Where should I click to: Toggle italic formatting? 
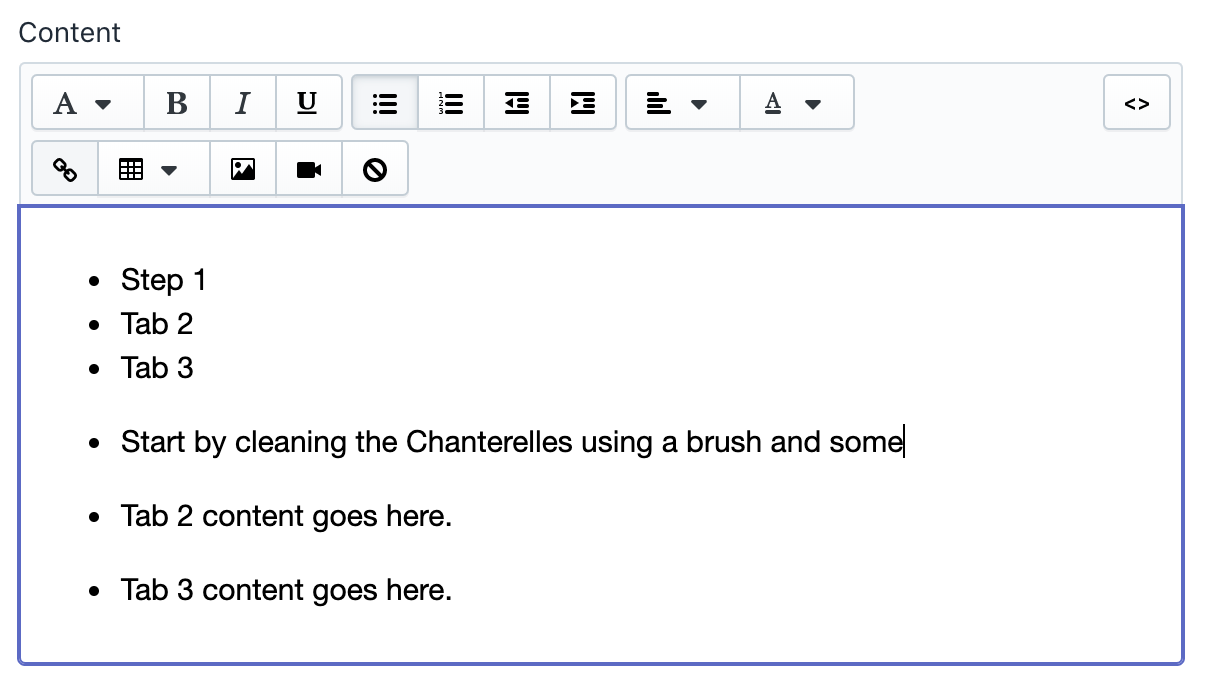243,103
